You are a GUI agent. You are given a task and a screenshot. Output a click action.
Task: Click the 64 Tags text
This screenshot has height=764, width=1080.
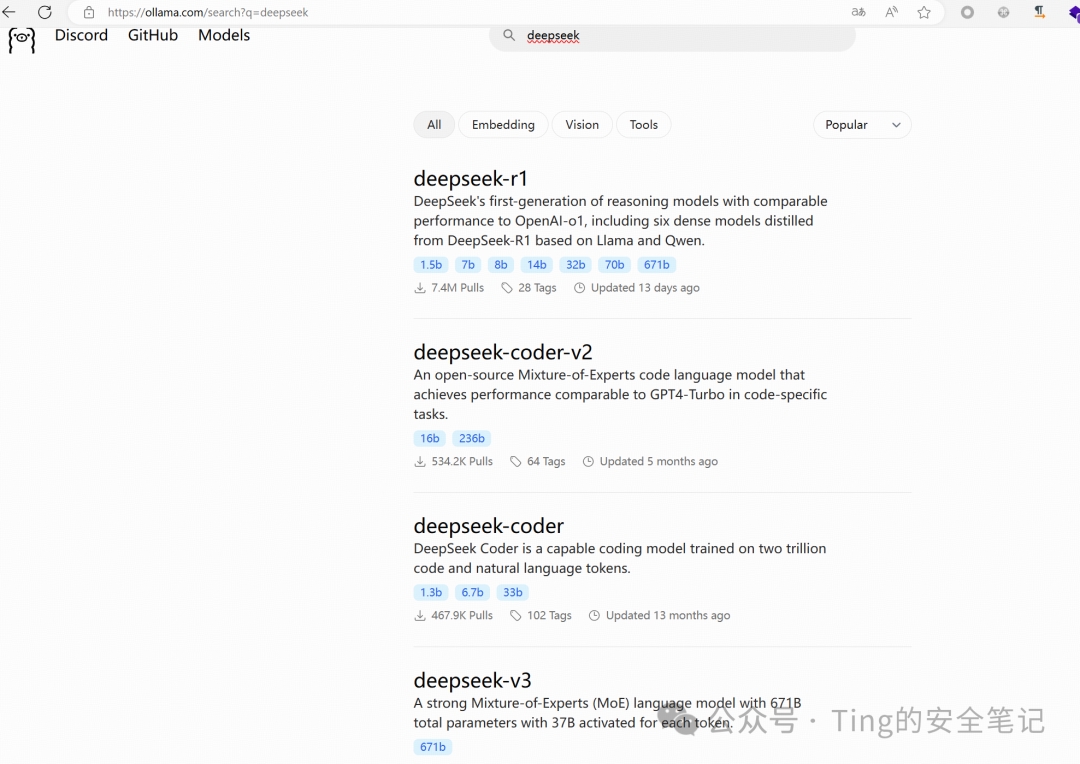[546, 462]
